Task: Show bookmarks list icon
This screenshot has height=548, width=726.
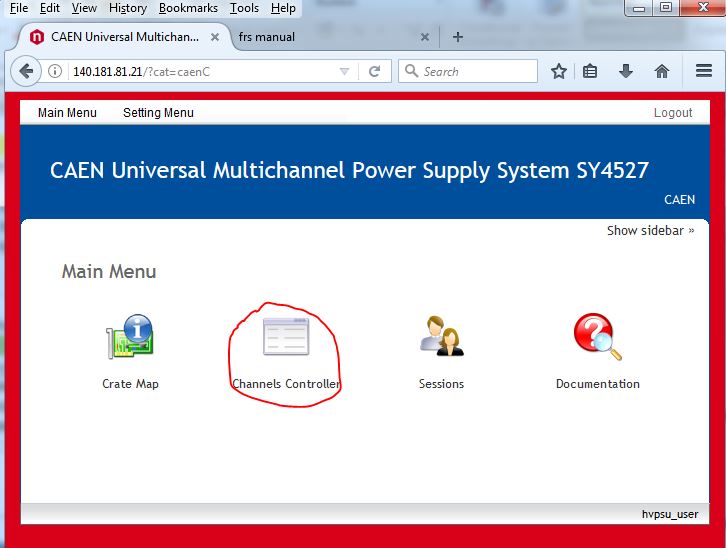Action: [x=591, y=71]
